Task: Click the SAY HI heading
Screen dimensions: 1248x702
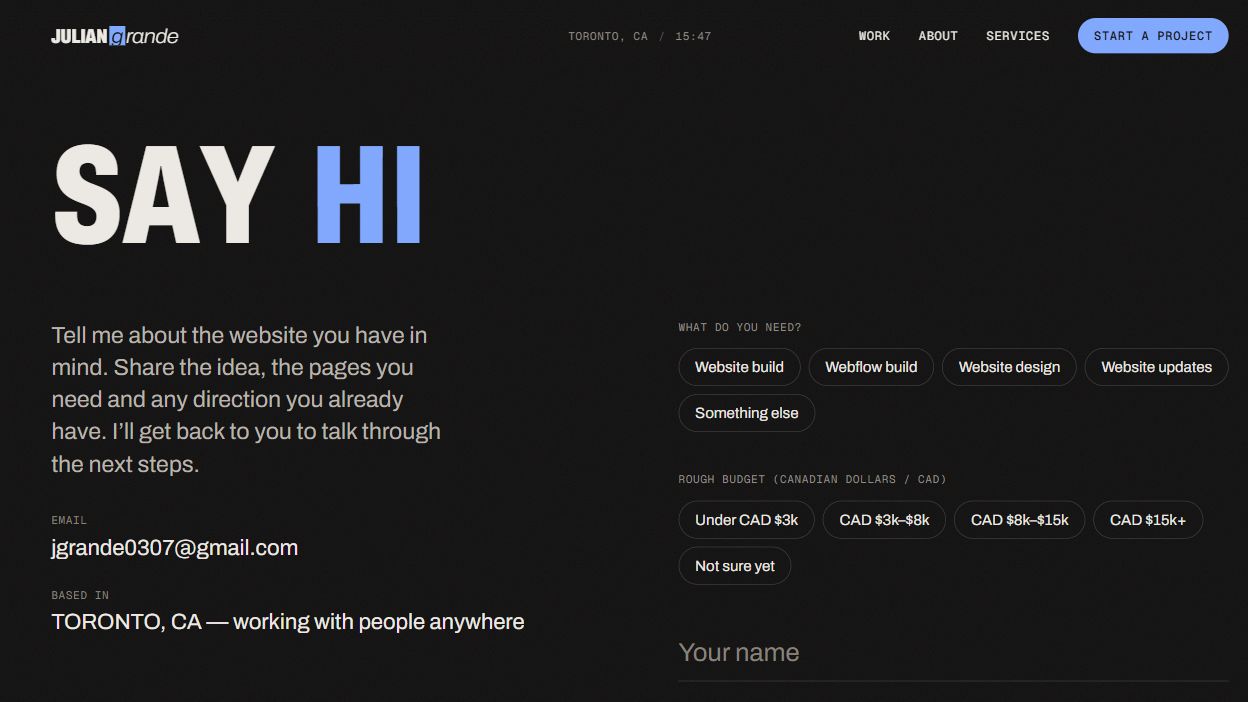Action: coord(237,195)
